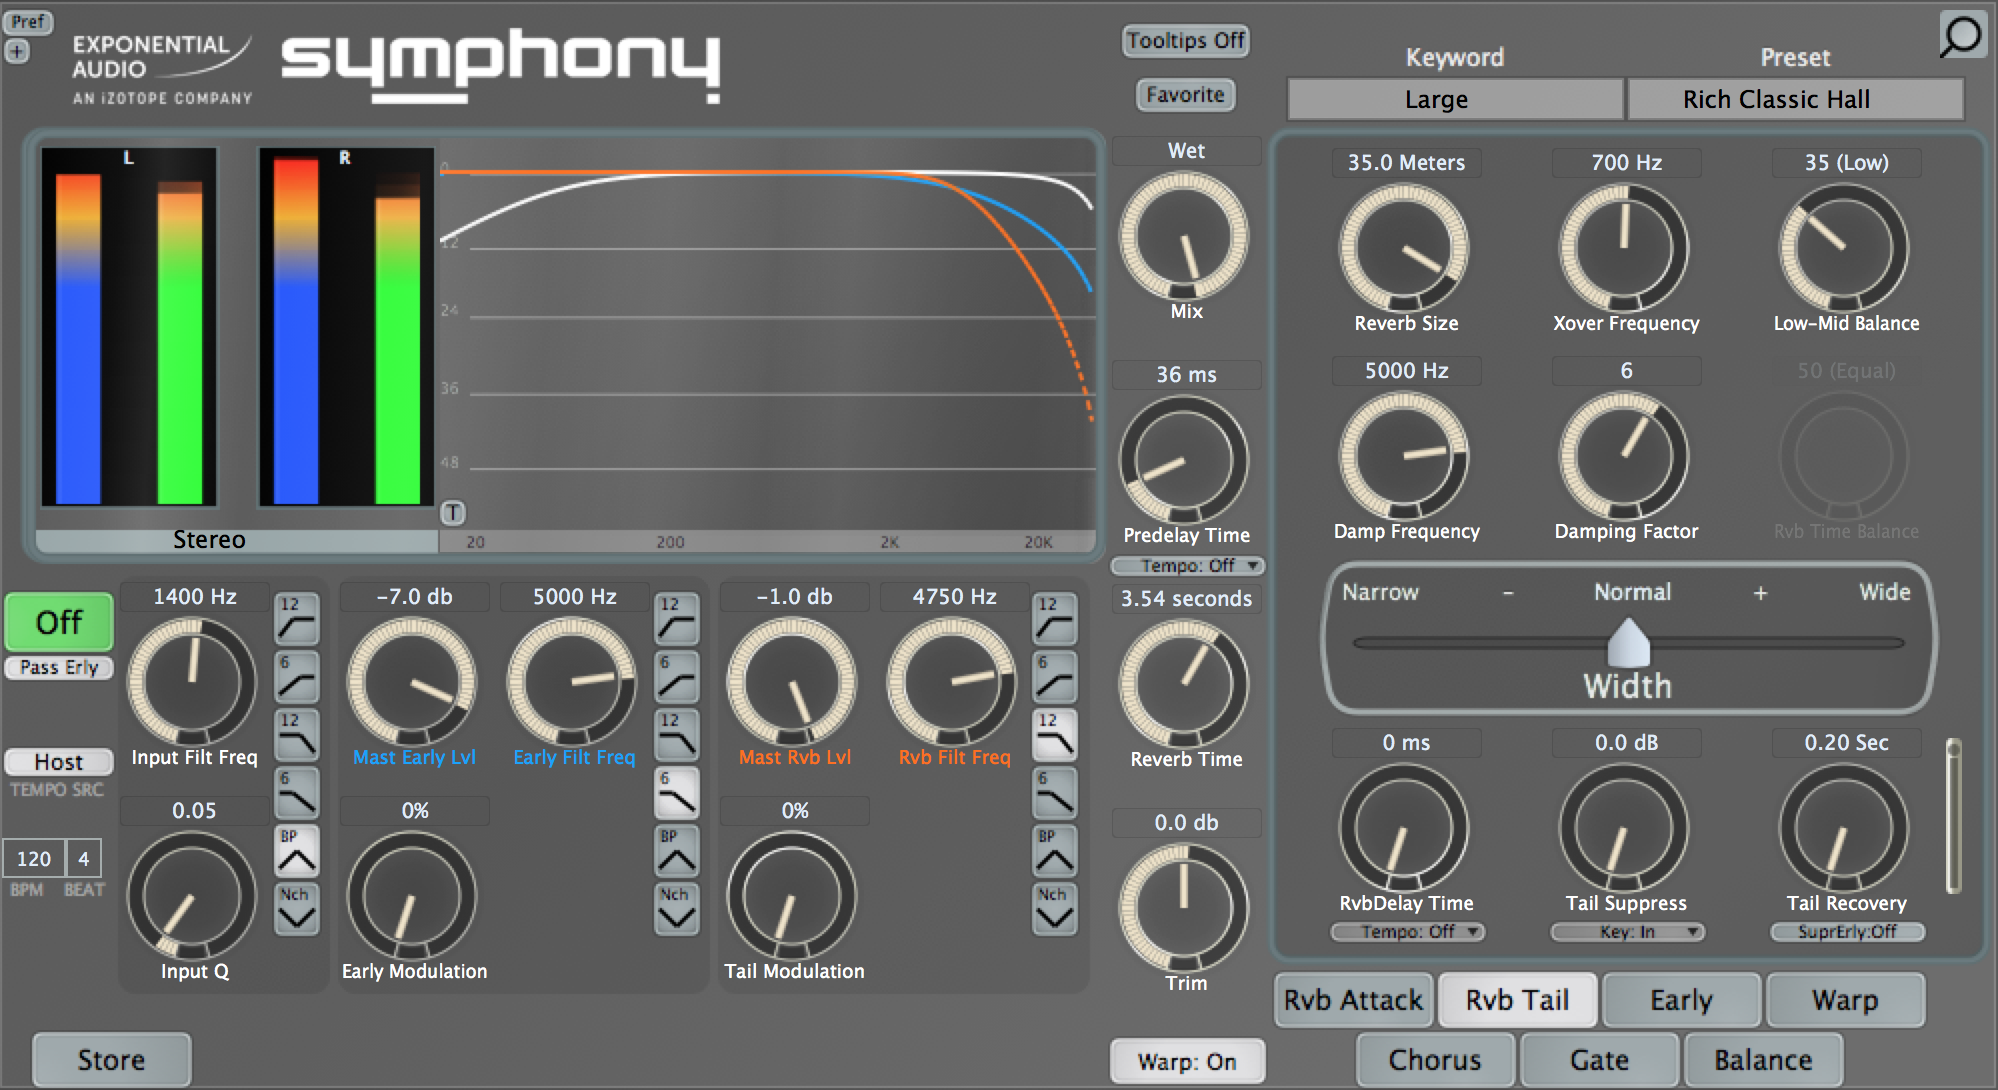Image resolution: width=1998 pixels, height=1090 pixels.
Task: Select 6 dB high-cut shape for input filter
Action: 297,793
